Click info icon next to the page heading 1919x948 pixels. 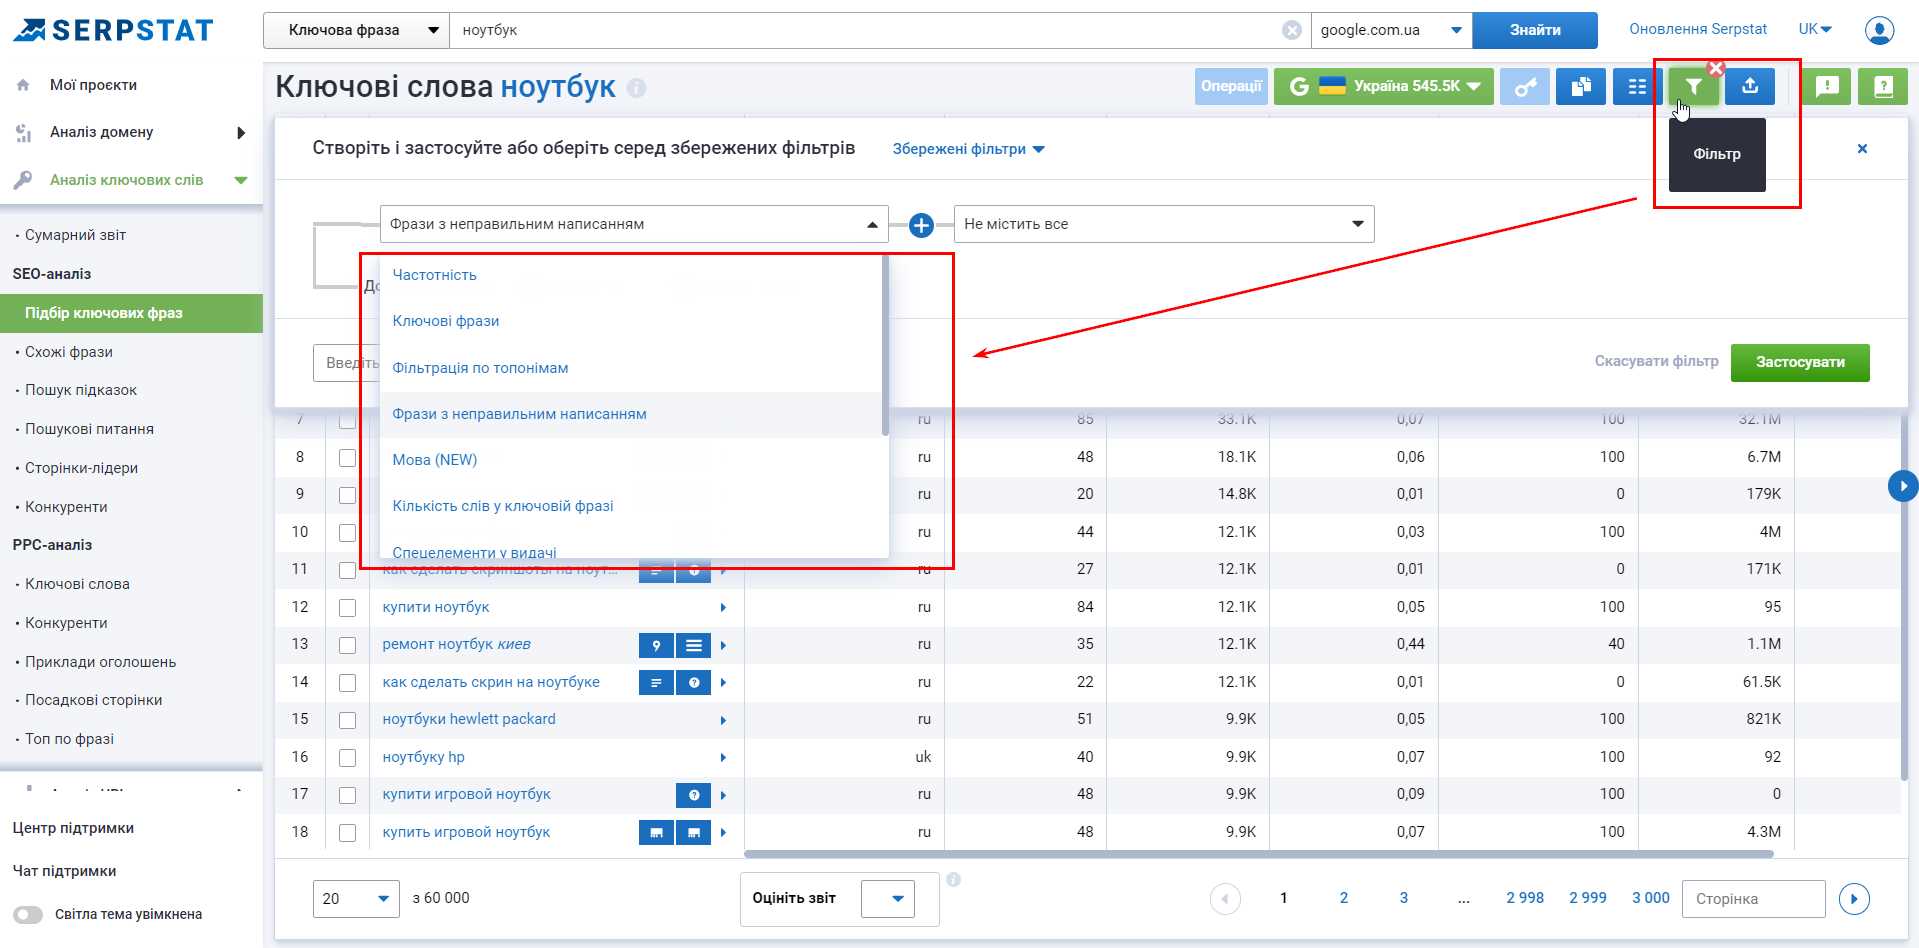637,88
